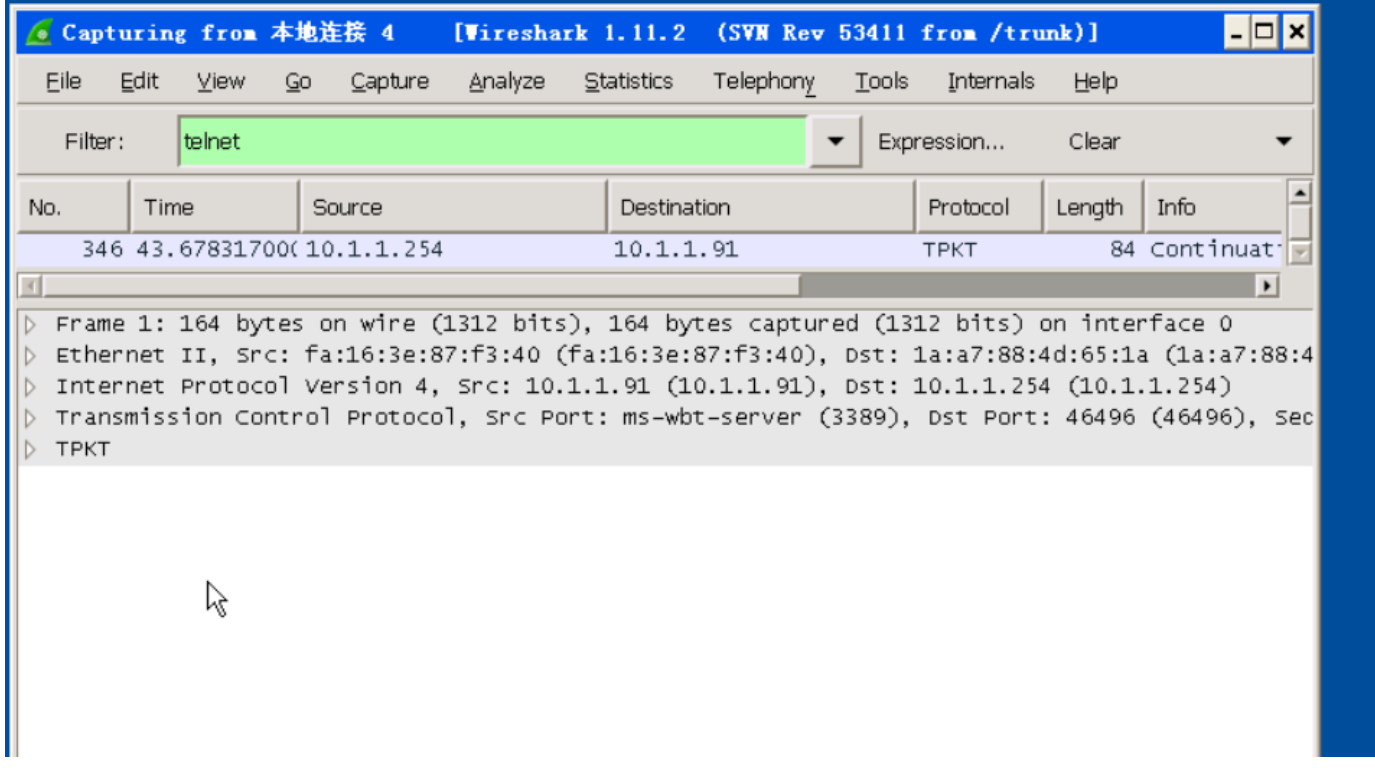Close the Wireshark window
The height and width of the screenshot is (768, 1375).
pyautogui.click(x=1296, y=32)
